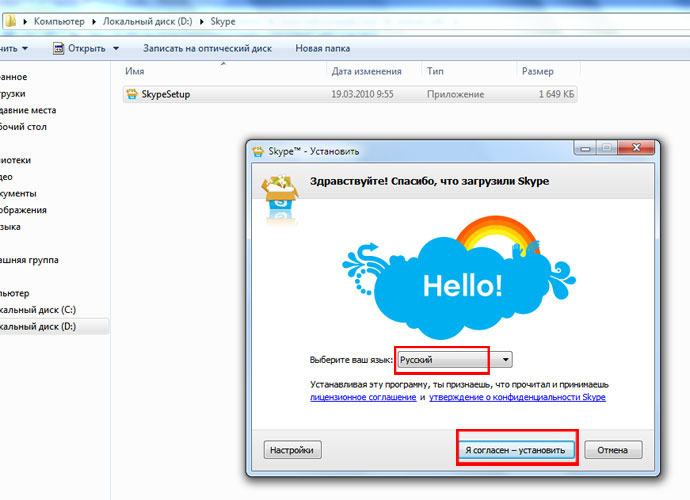Select Локальный диск (D:) in sidebar
Viewport: 690px width, 500px height.
coord(38,327)
